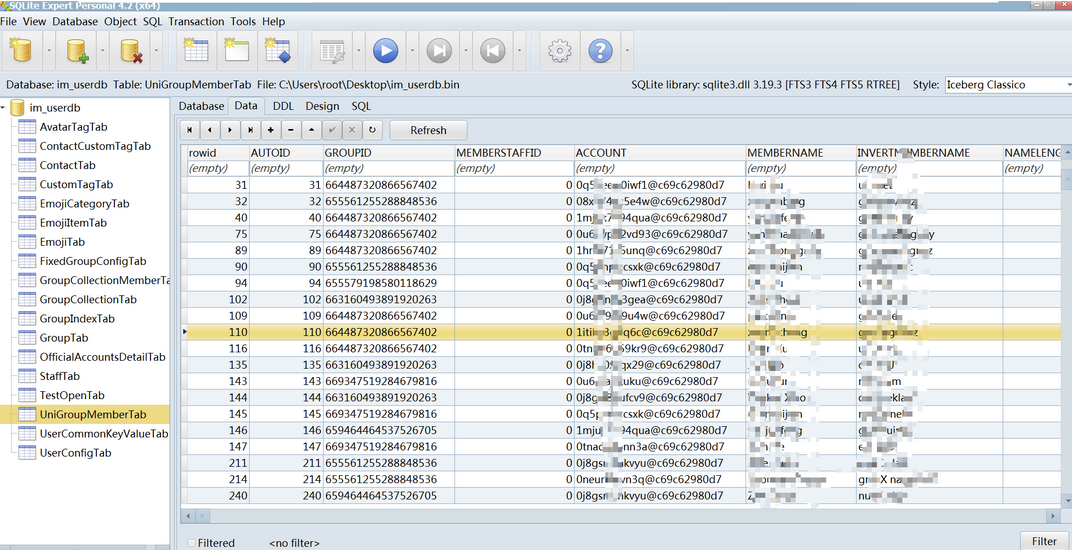1072x550 pixels.
Task: Switch to the Design tab
Action: (x=322, y=106)
